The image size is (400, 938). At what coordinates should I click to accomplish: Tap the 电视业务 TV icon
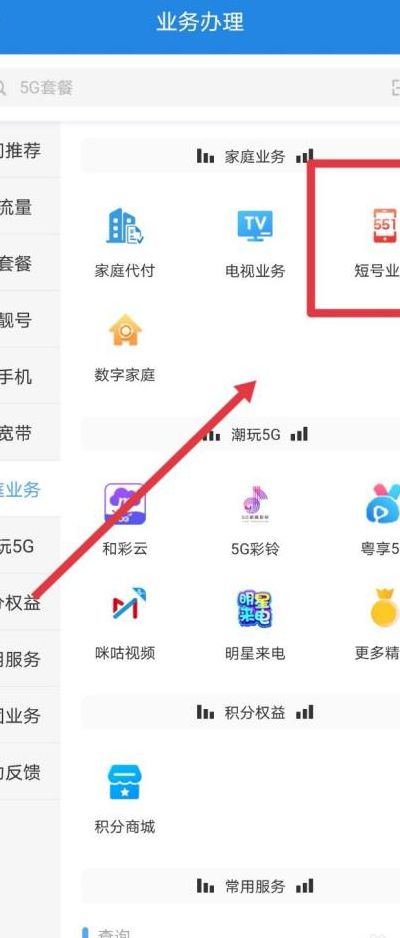click(x=255, y=226)
